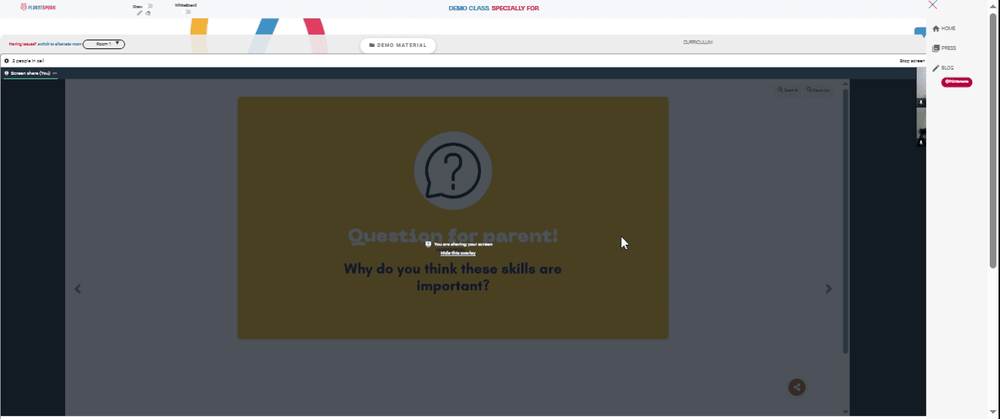
Task: Open the screen share tab options
Action: pos(55,73)
